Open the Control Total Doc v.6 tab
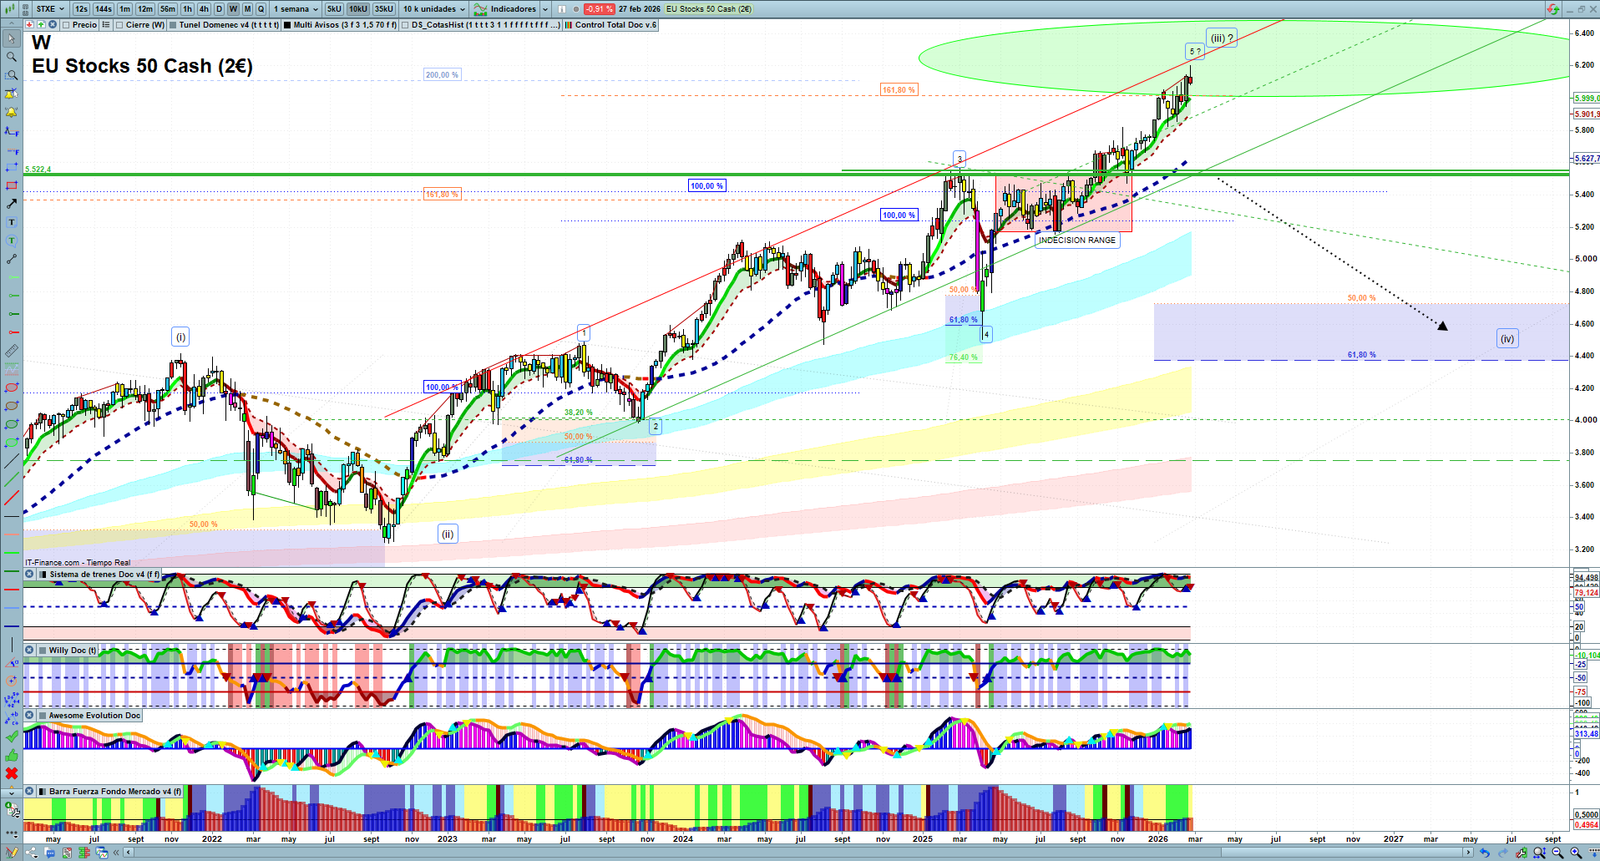The height and width of the screenshot is (861, 1600). (x=610, y=25)
